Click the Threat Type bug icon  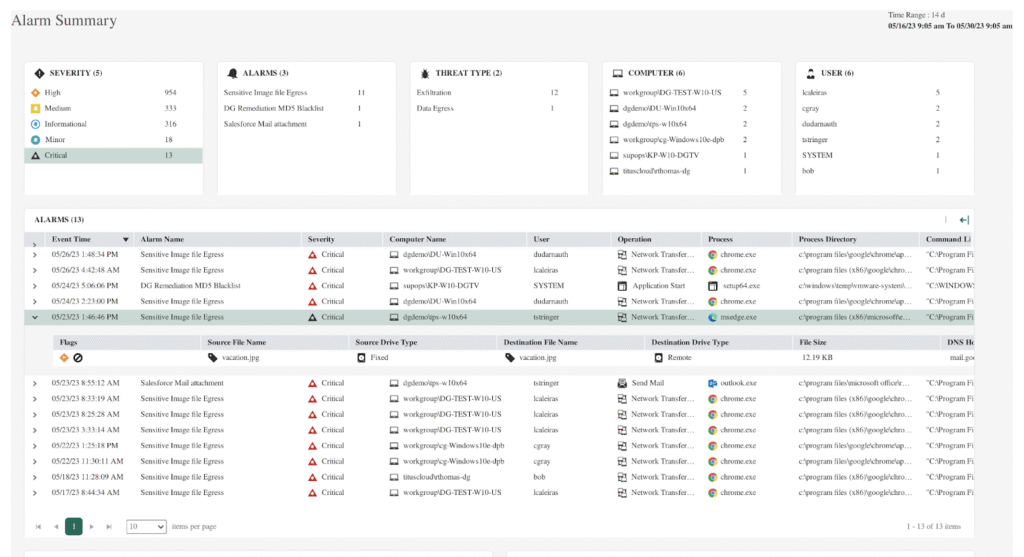point(425,73)
